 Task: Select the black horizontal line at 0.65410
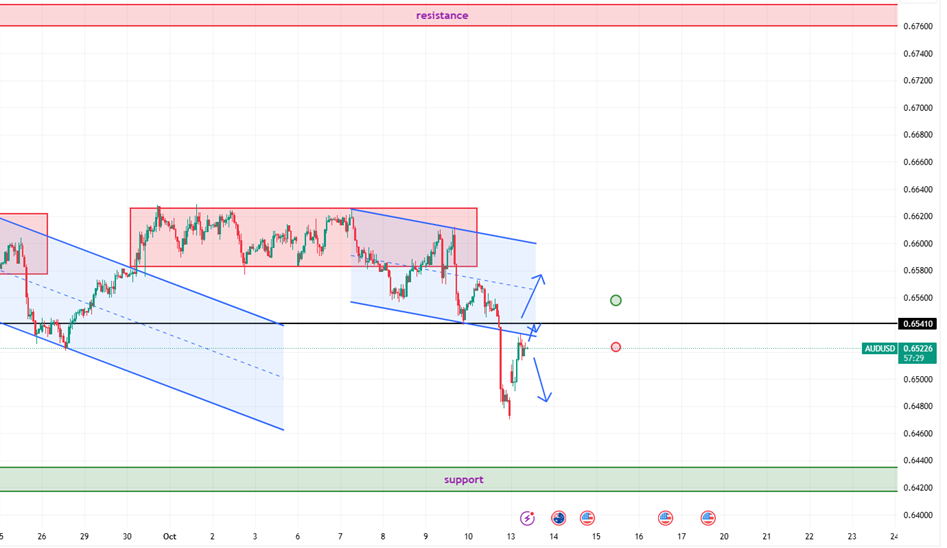[700, 324]
